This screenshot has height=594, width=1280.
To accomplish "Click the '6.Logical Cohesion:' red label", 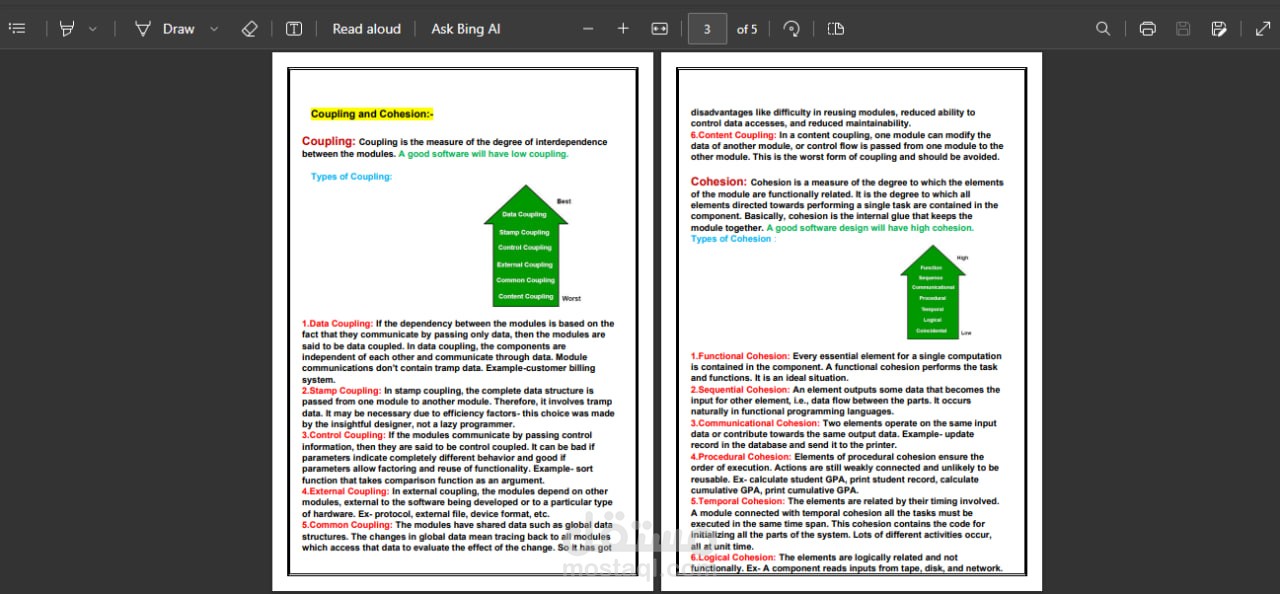I will (x=733, y=557).
